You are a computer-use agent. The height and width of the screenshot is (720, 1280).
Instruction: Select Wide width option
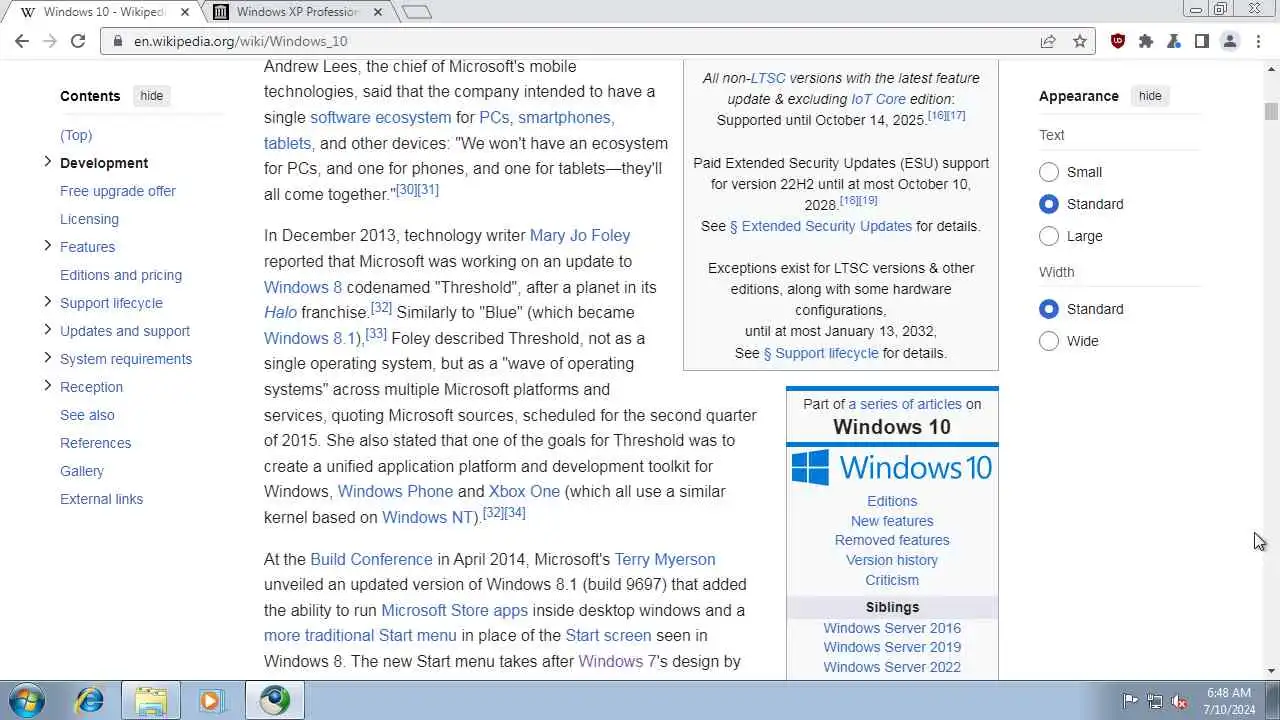[x=1049, y=341]
